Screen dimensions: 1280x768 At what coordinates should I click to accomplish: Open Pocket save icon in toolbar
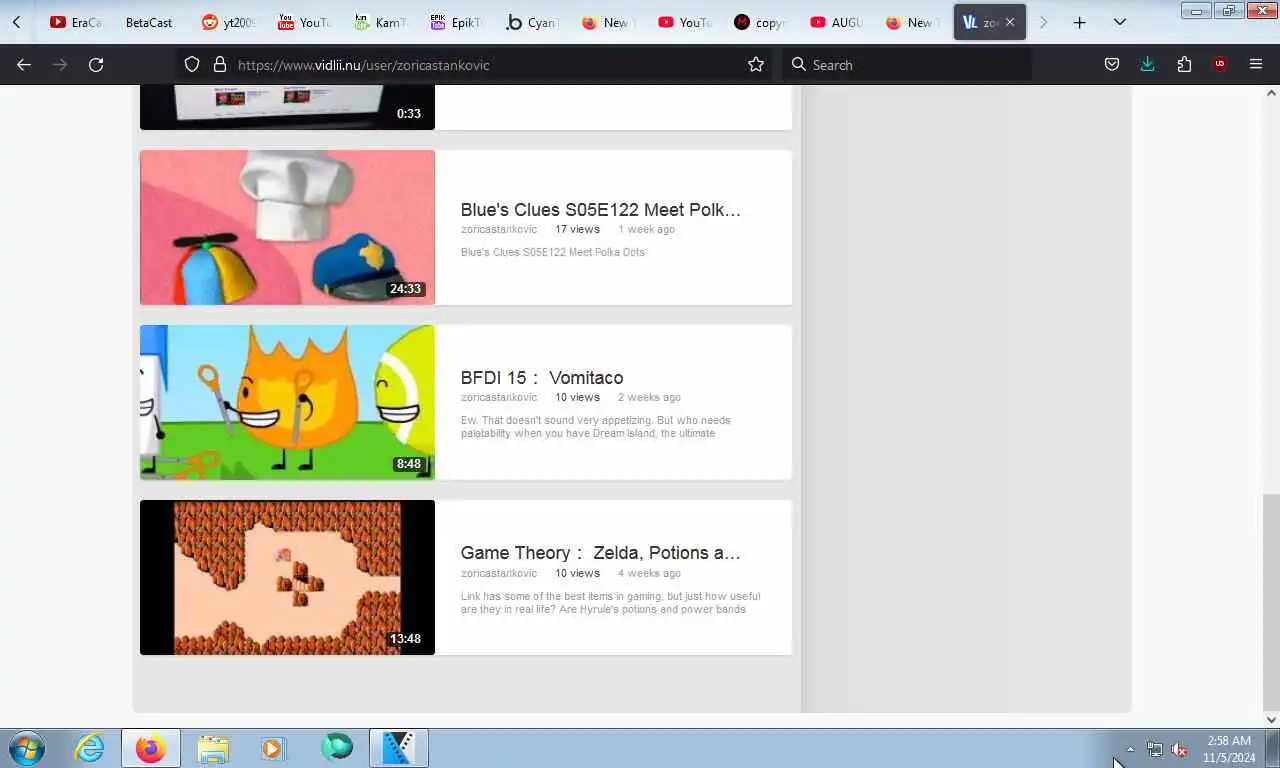[x=1112, y=64]
